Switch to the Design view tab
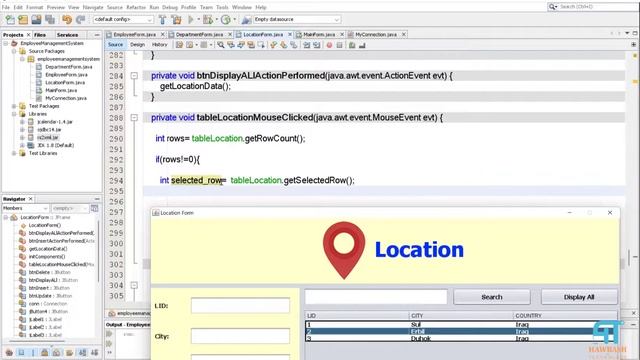The width and height of the screenshot is (640, 360). tap(138, 44)
